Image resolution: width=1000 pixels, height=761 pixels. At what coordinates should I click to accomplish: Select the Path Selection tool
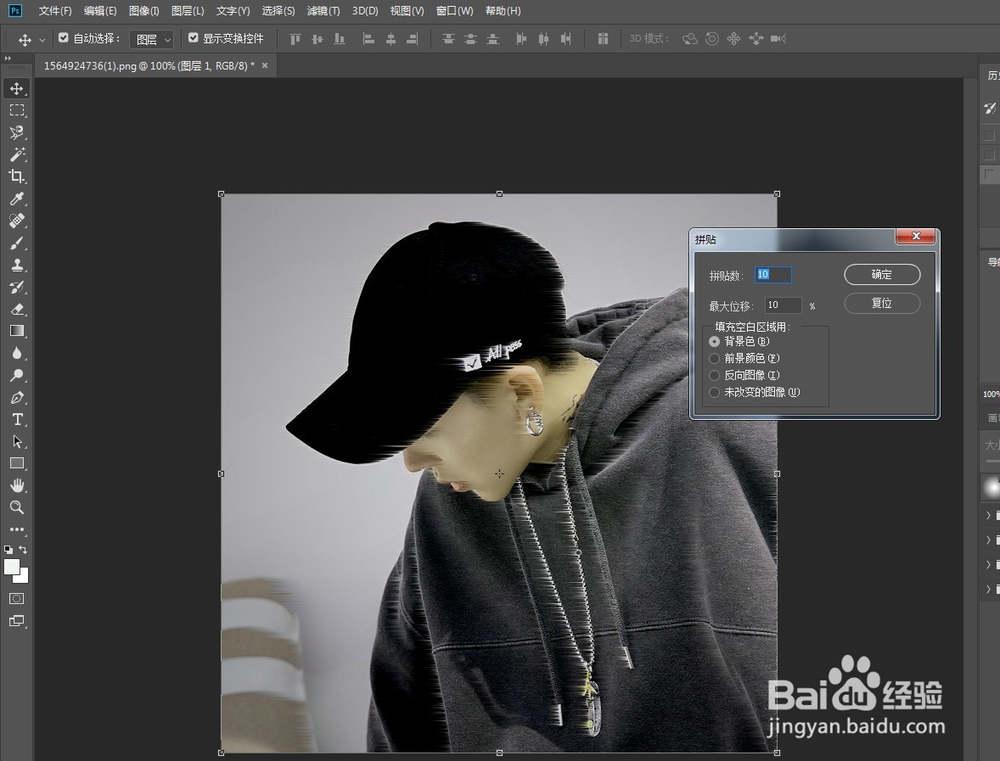click(17, 441)
